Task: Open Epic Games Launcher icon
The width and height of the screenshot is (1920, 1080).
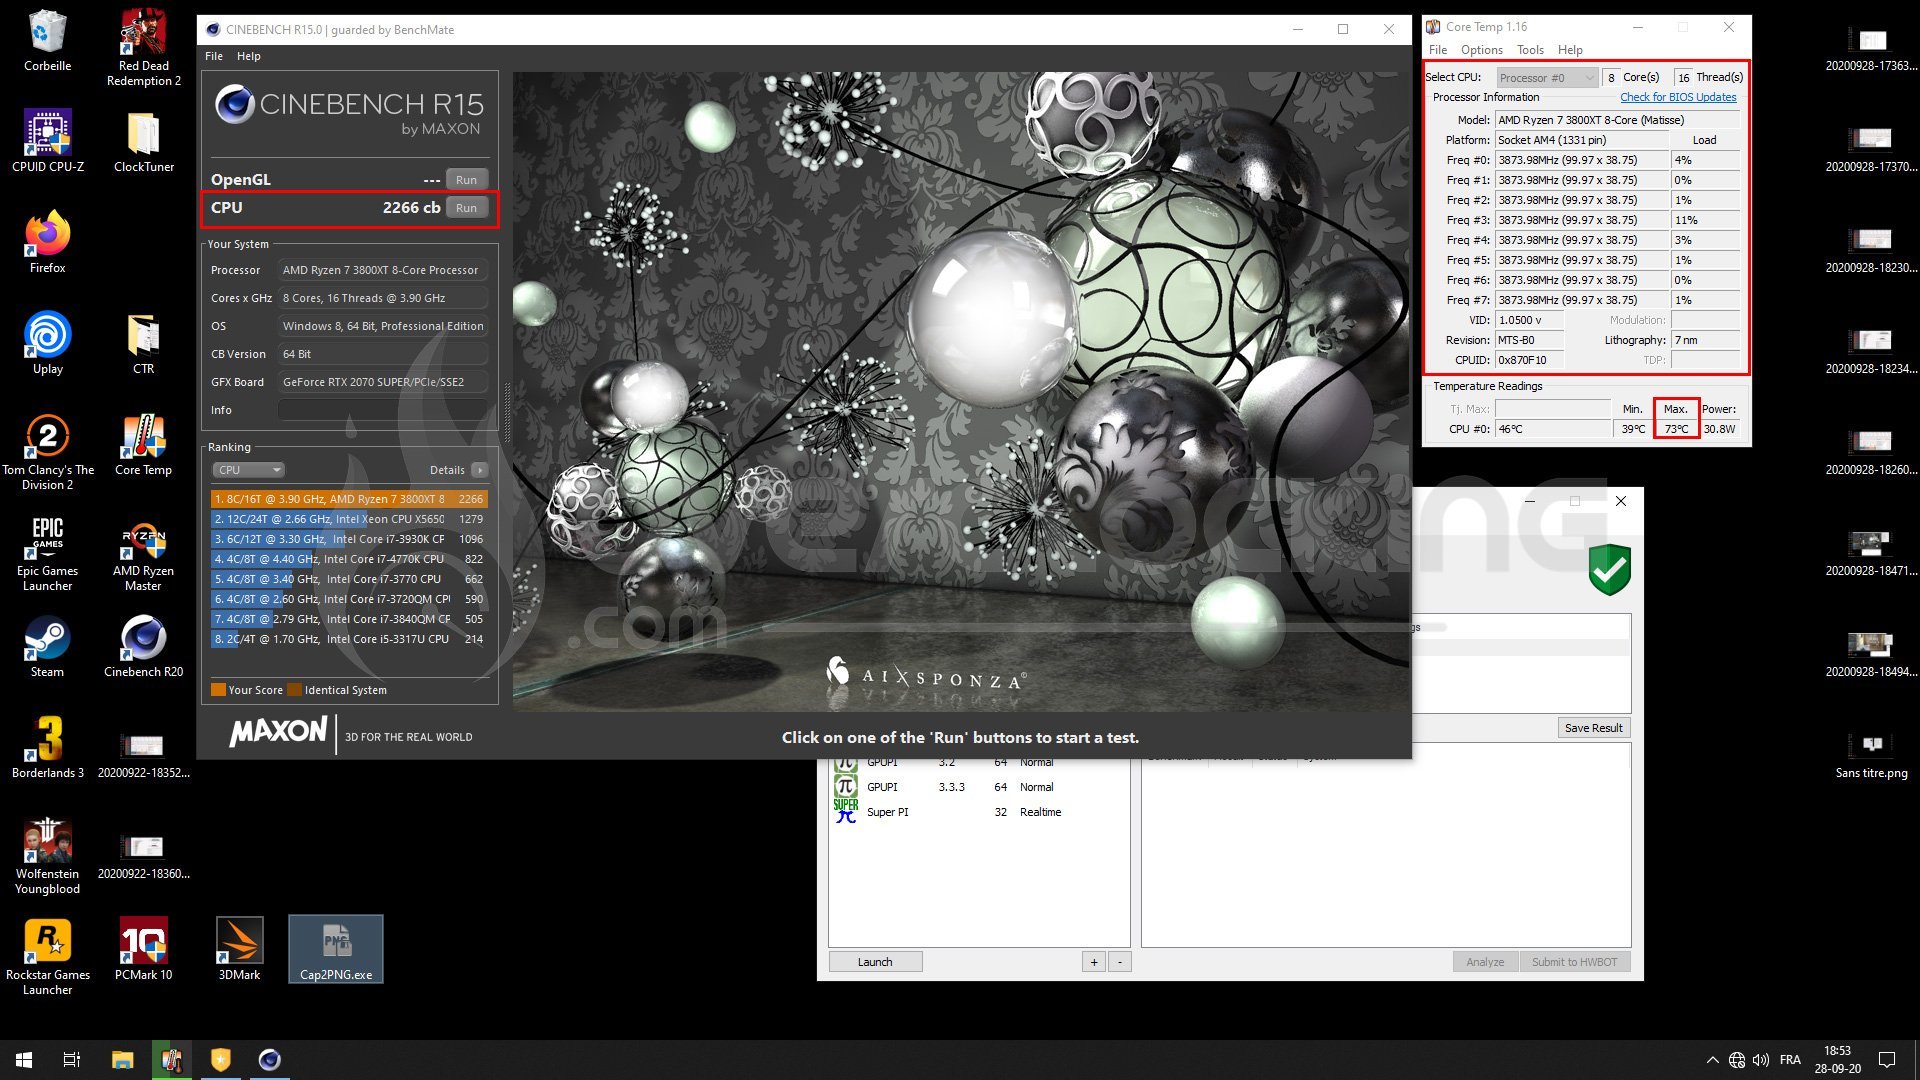Action: pyautogui.click(x=47, y=553)
